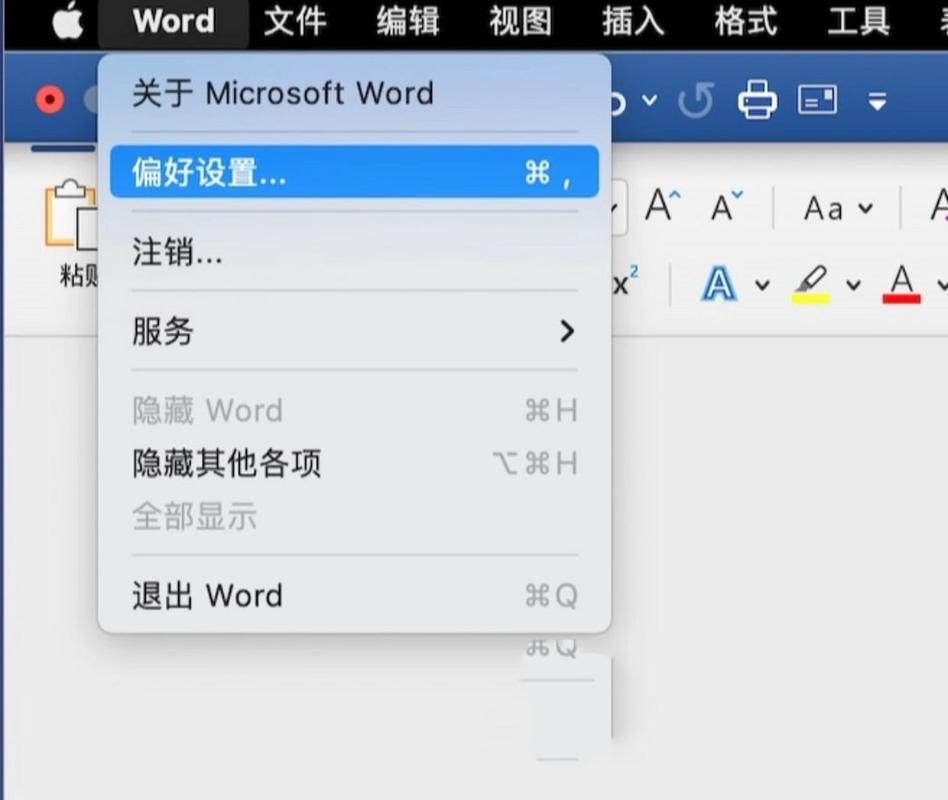Apply superscript formatting

click(x=626, y=281)
